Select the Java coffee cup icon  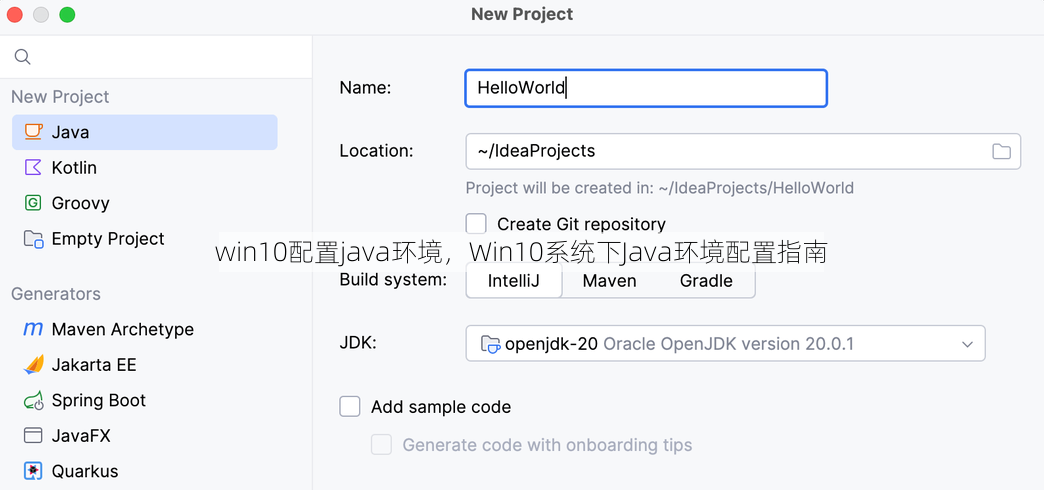tap(33, 132)
